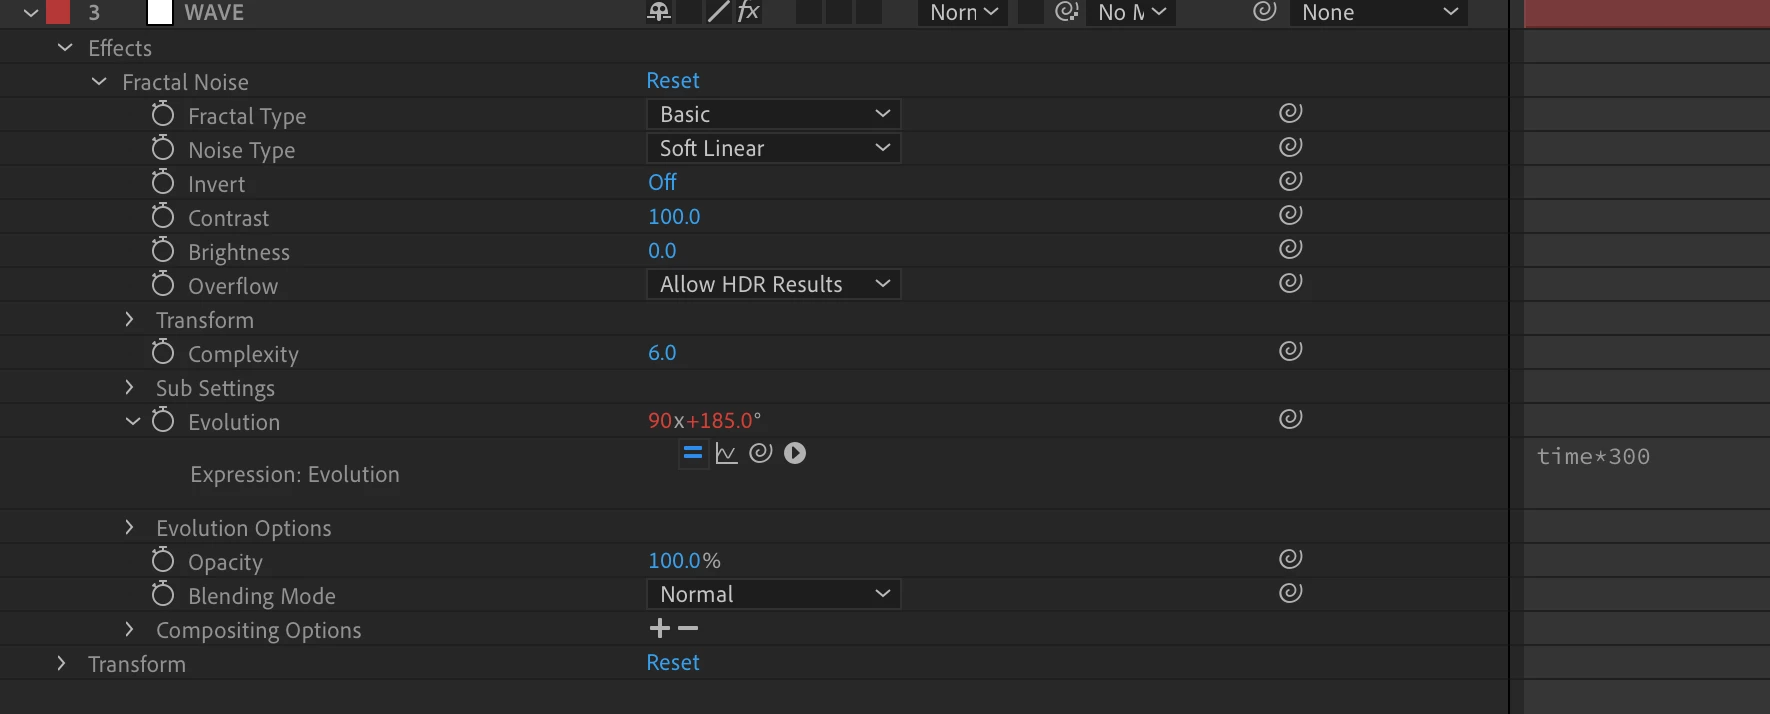
Task: Click the Invert Off value
Action: (x=662, y=182)
